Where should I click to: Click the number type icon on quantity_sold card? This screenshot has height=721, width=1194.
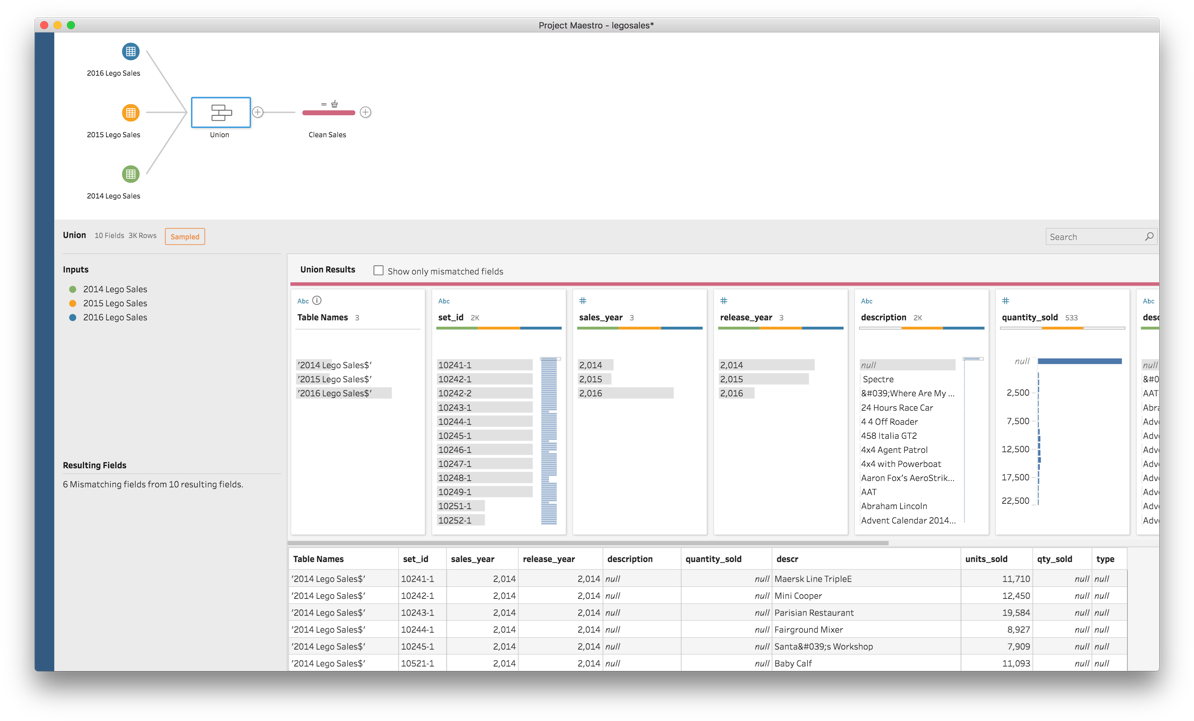point(1005,301)
